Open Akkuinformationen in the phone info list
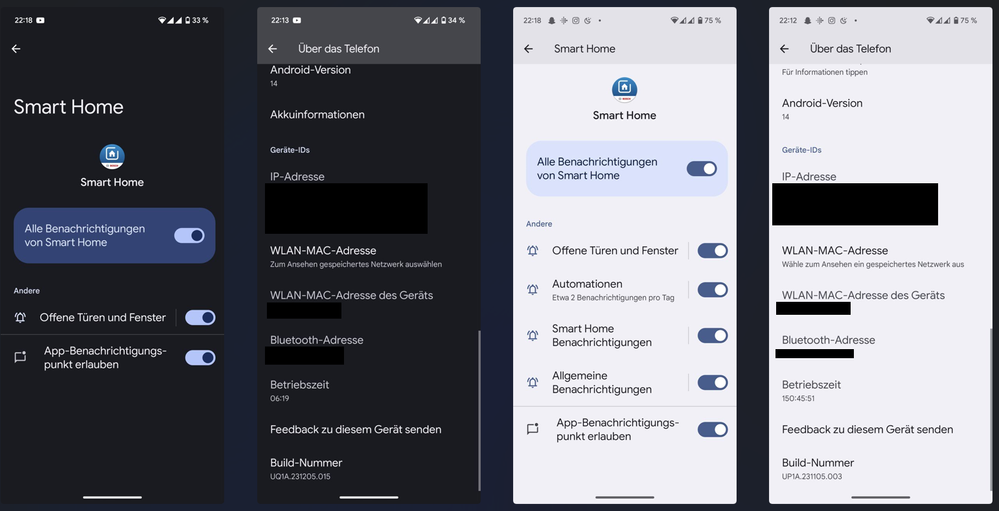The height and width of the screenshot is (511, 999). point(317,115)
